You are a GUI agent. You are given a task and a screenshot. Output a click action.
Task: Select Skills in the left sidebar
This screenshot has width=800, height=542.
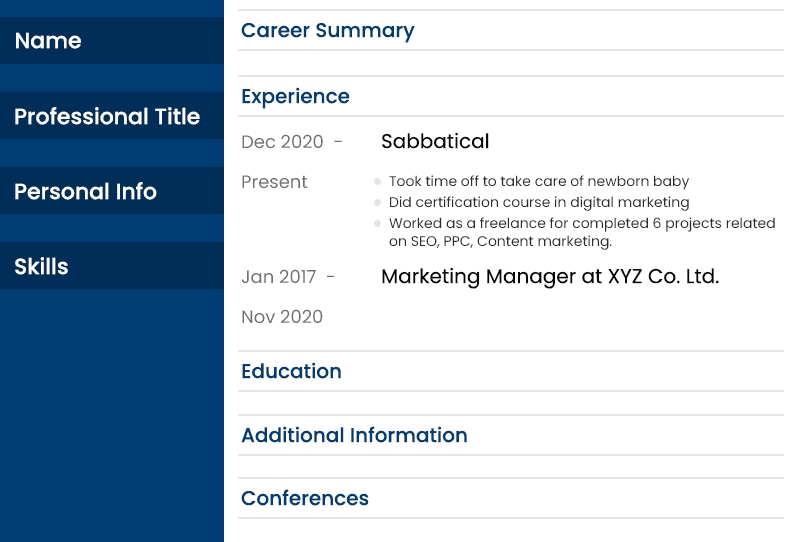pos(41,266)
